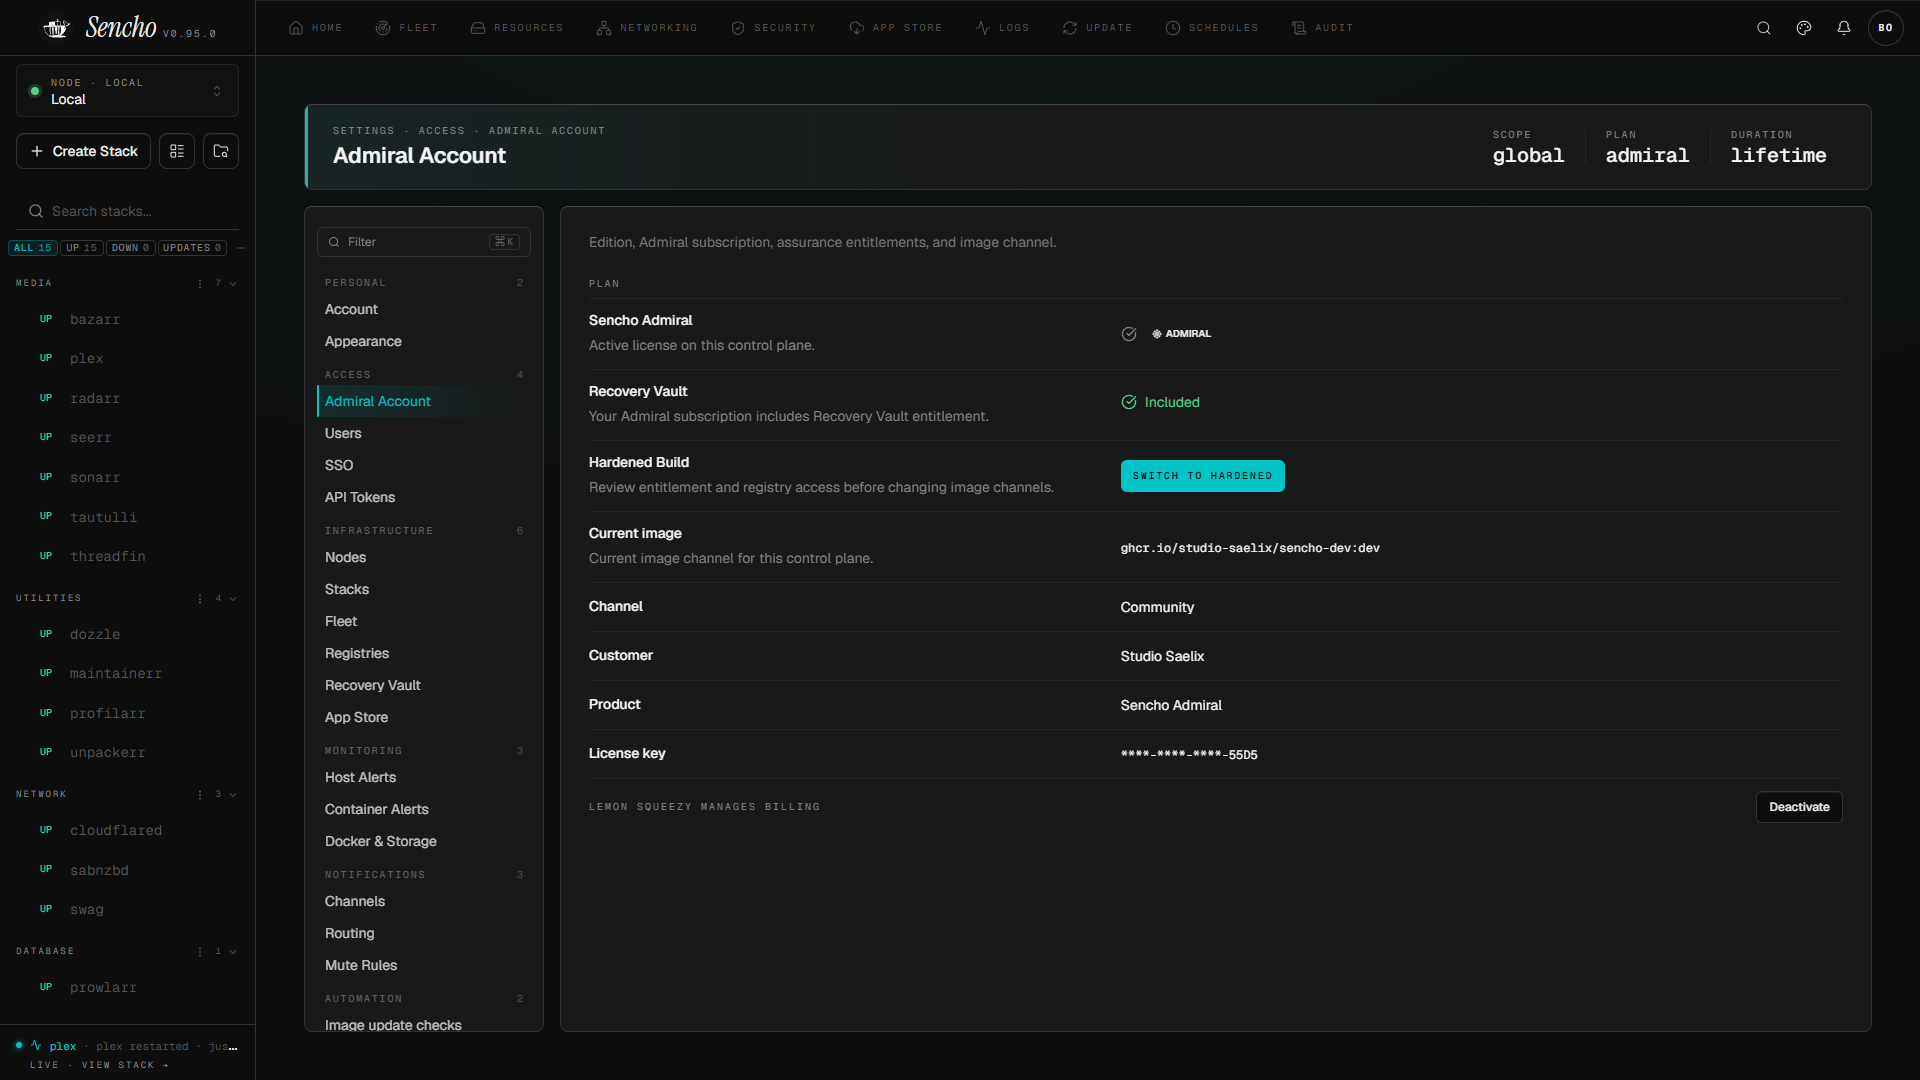The height and width of the screenshot is (1080, 1920).
Task: Filter stacks by UP 15
Action: click(82, 248)
